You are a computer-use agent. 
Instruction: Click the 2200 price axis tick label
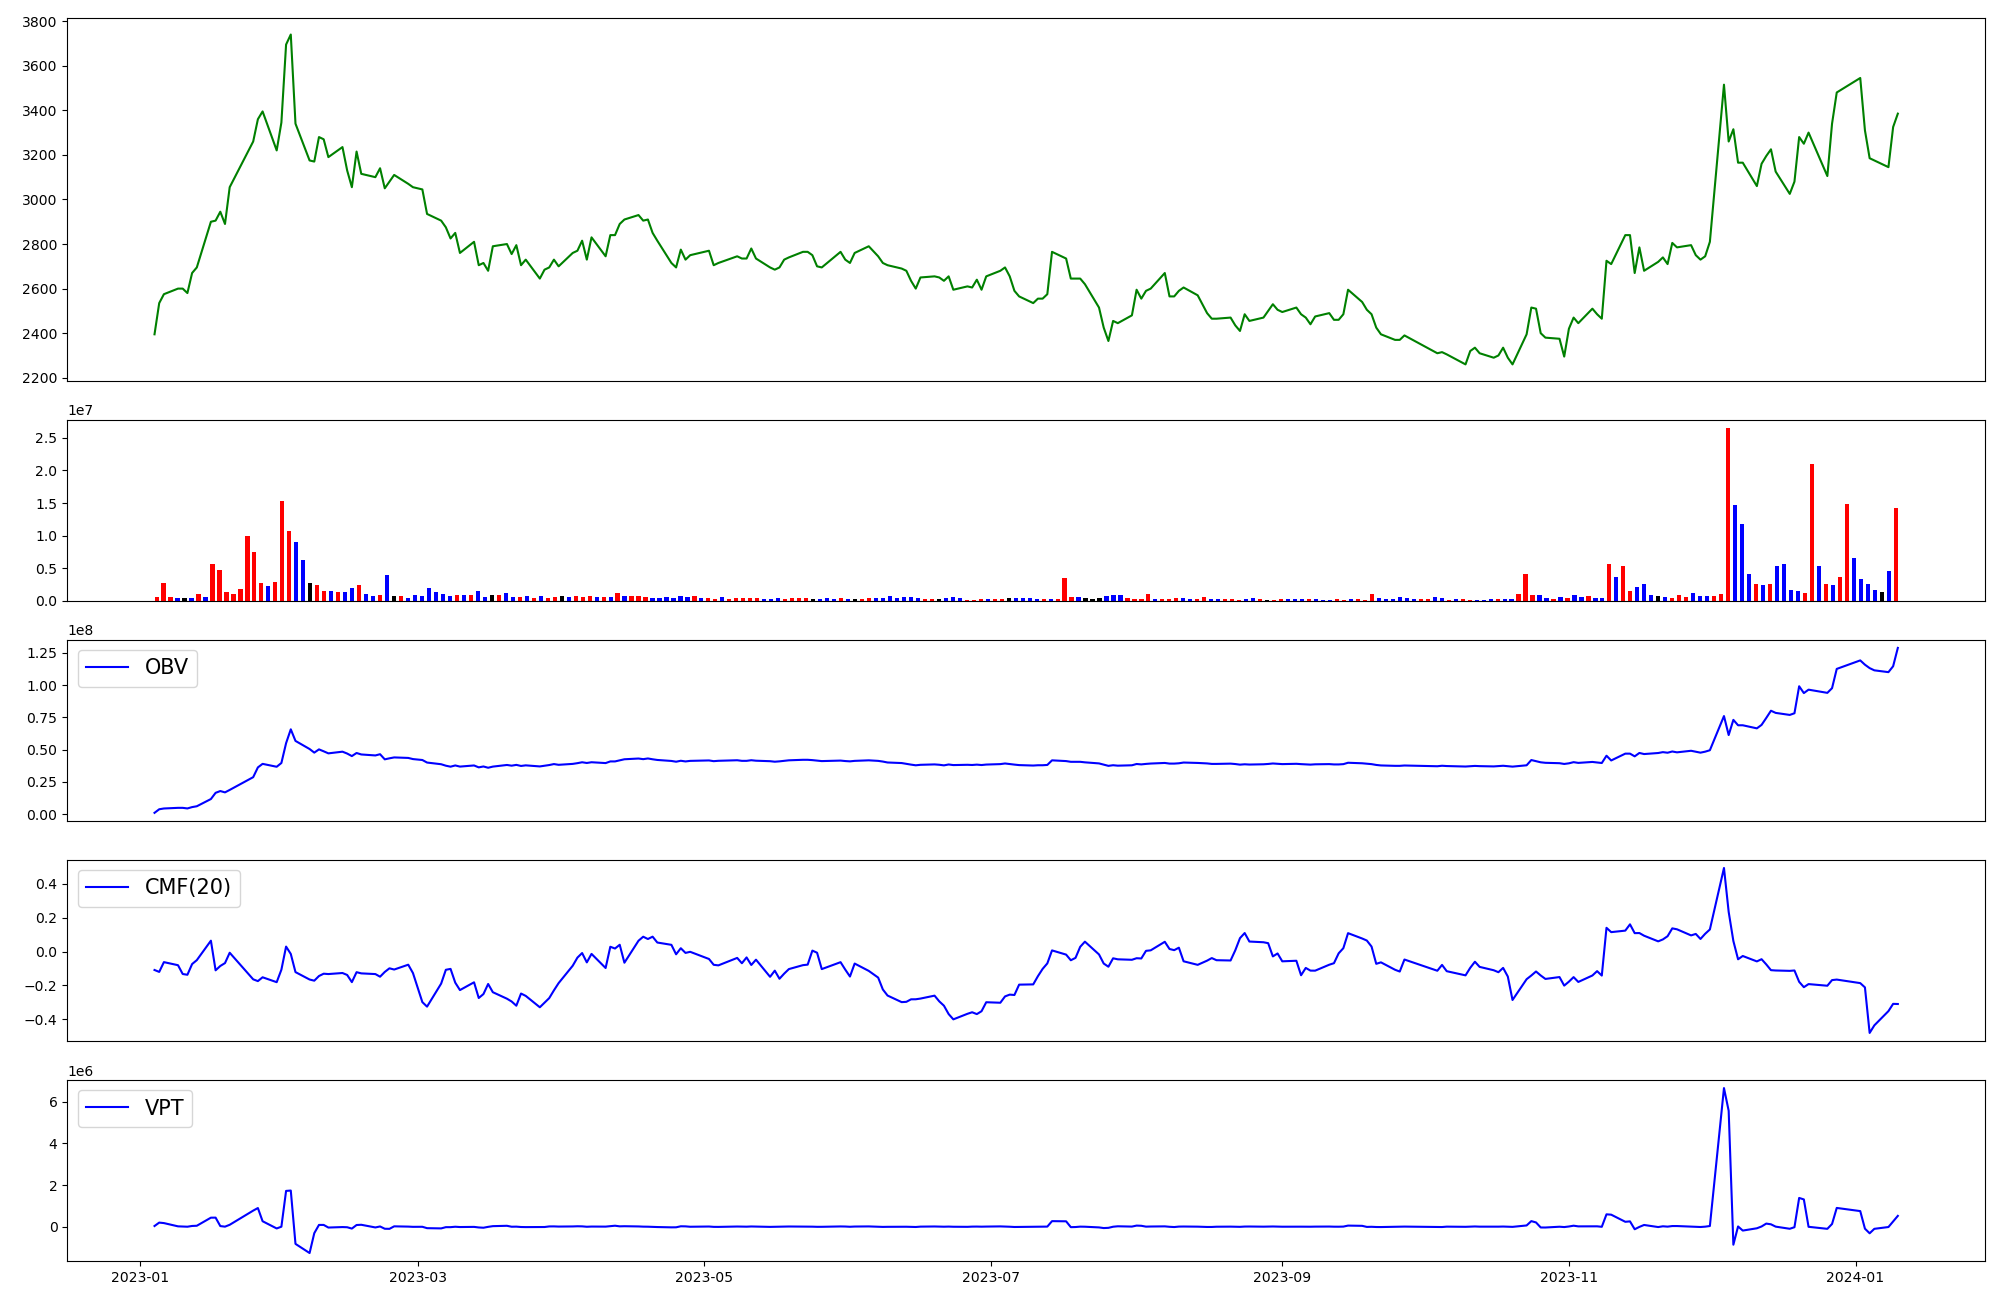(41, 379)
